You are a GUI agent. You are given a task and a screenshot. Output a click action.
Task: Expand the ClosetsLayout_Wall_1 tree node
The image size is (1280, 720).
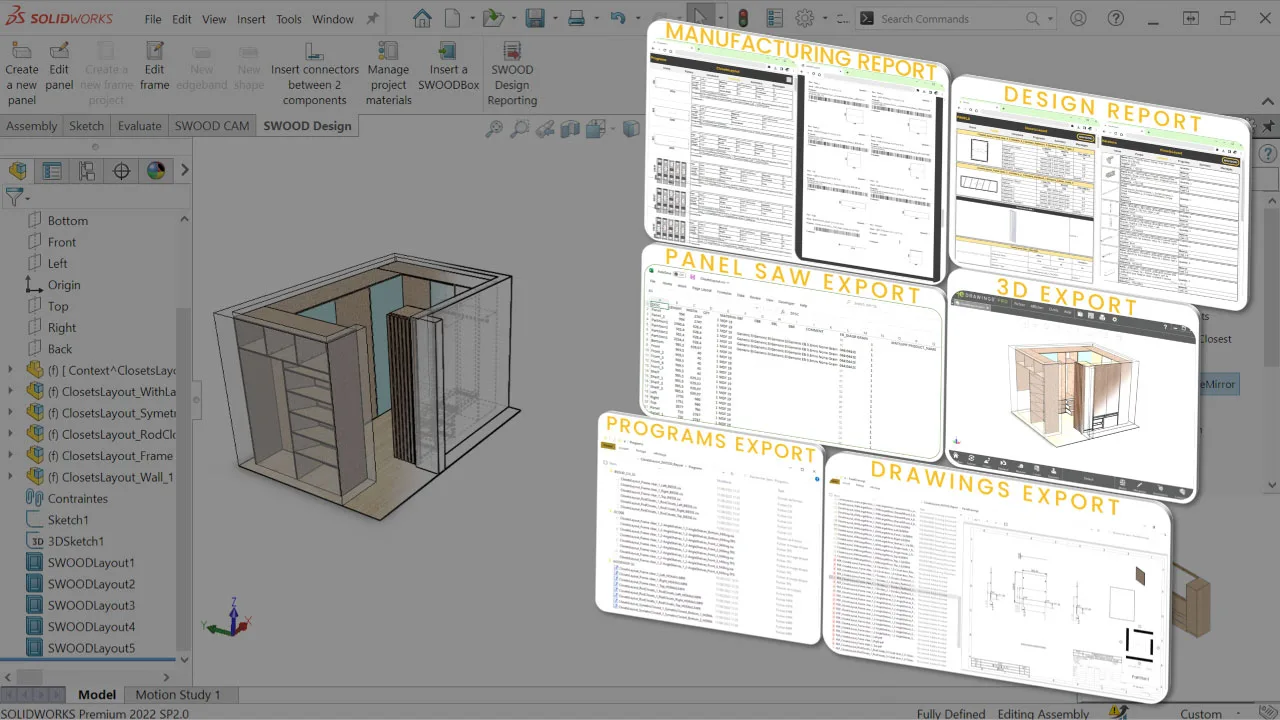point(10,477)
